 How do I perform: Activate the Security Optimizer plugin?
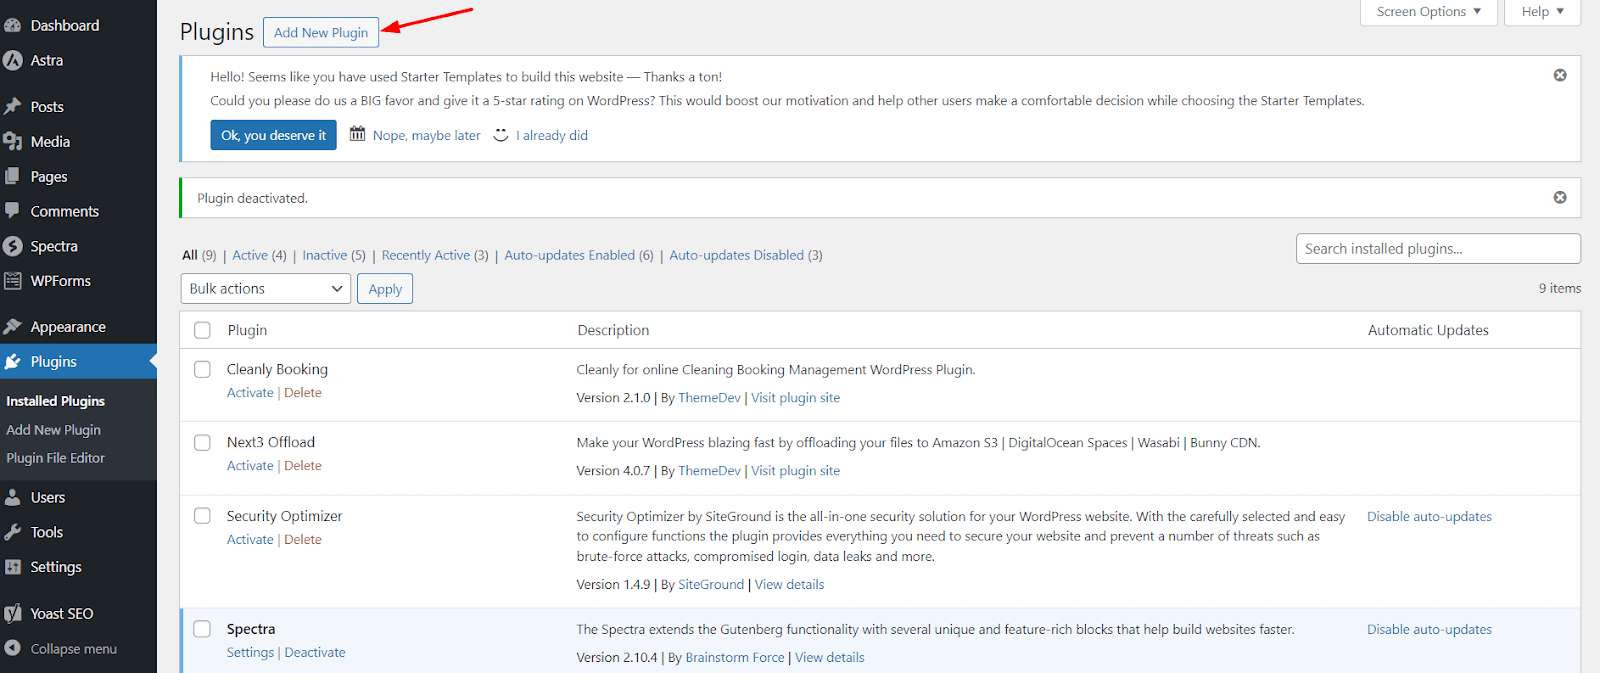[250, 540]
